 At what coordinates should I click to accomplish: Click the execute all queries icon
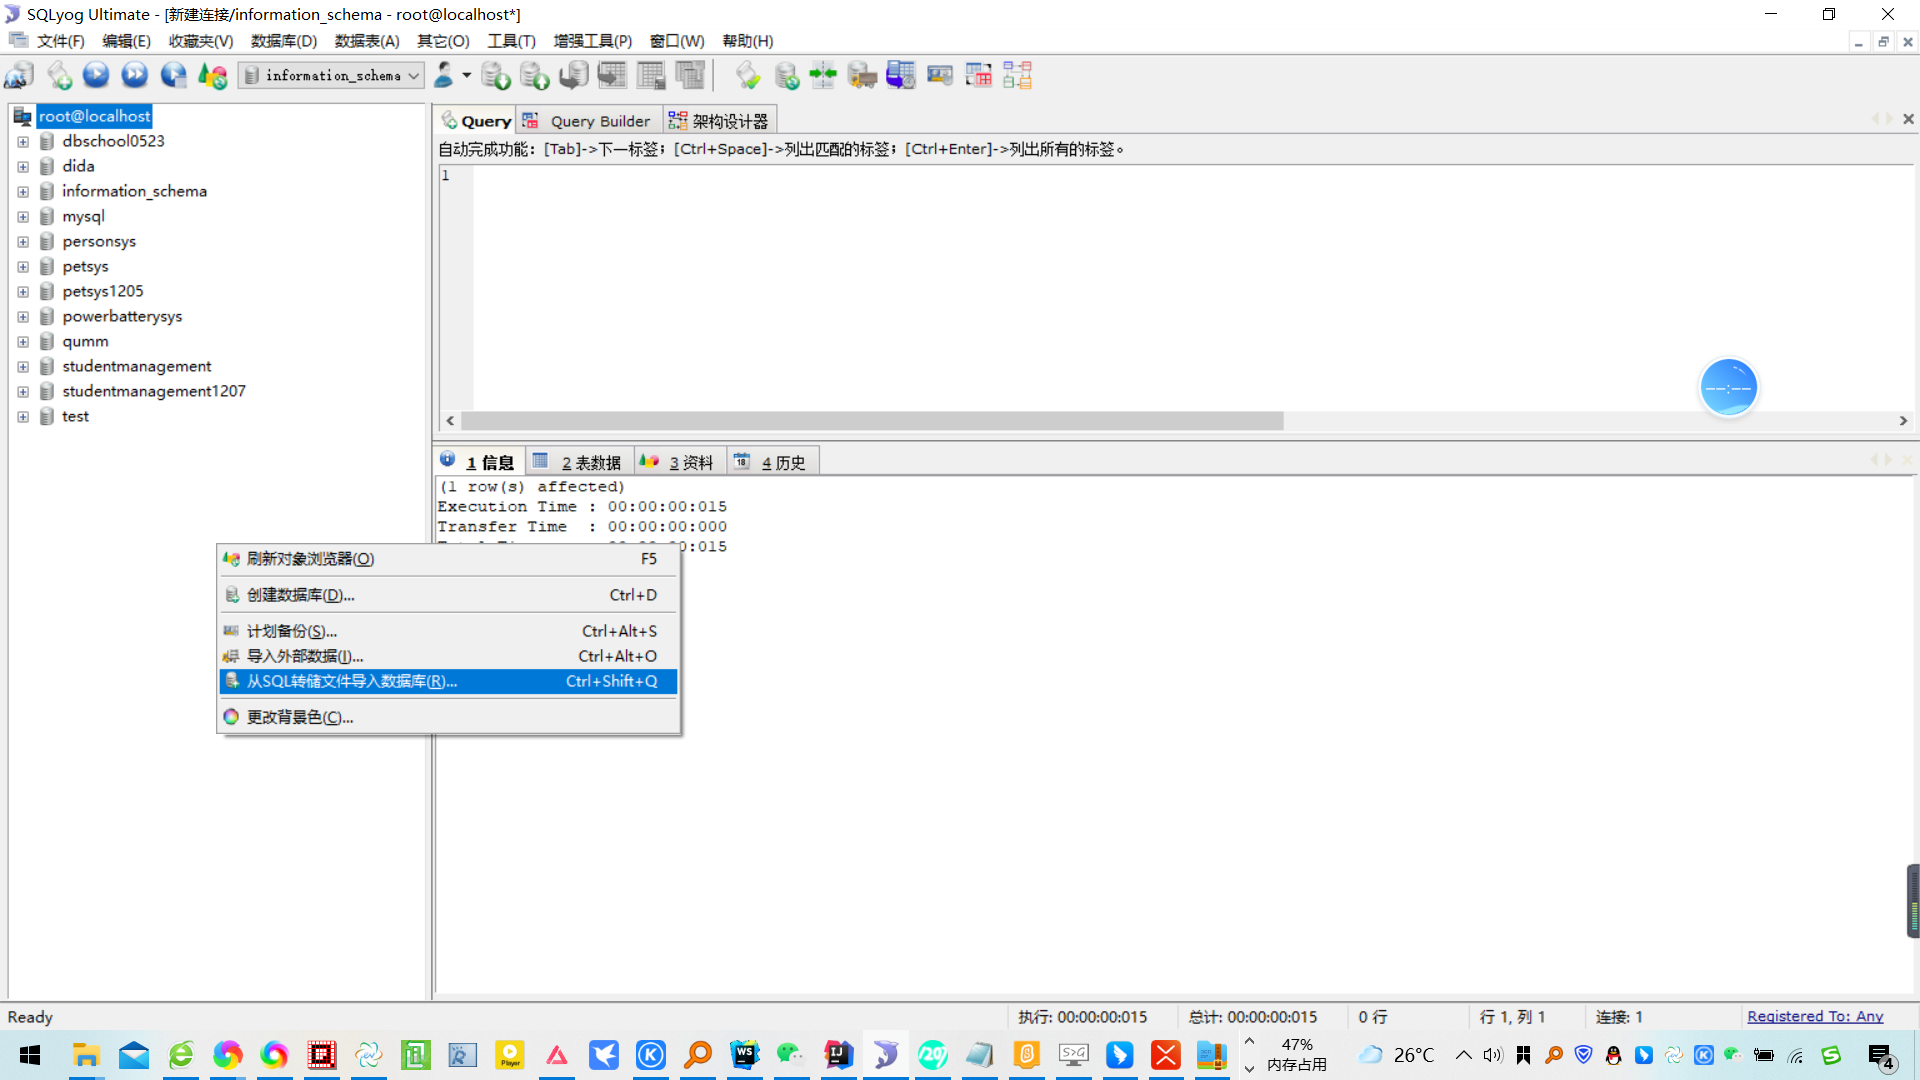[134, 75]
